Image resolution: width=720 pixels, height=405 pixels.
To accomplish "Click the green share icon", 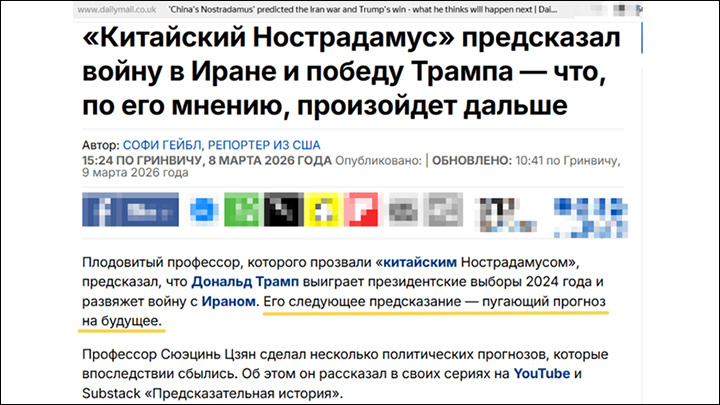I will (242, 209).
